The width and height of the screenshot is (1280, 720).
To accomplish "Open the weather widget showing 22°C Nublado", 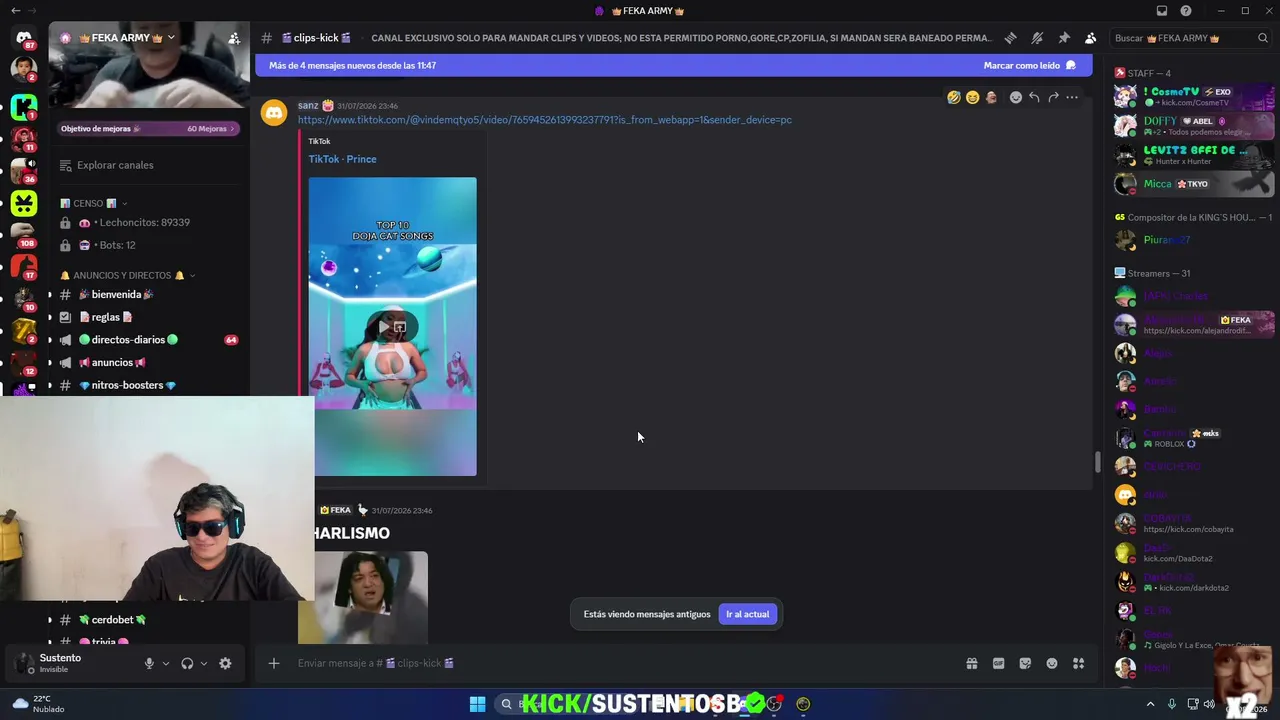I will [x=38, y=704].
